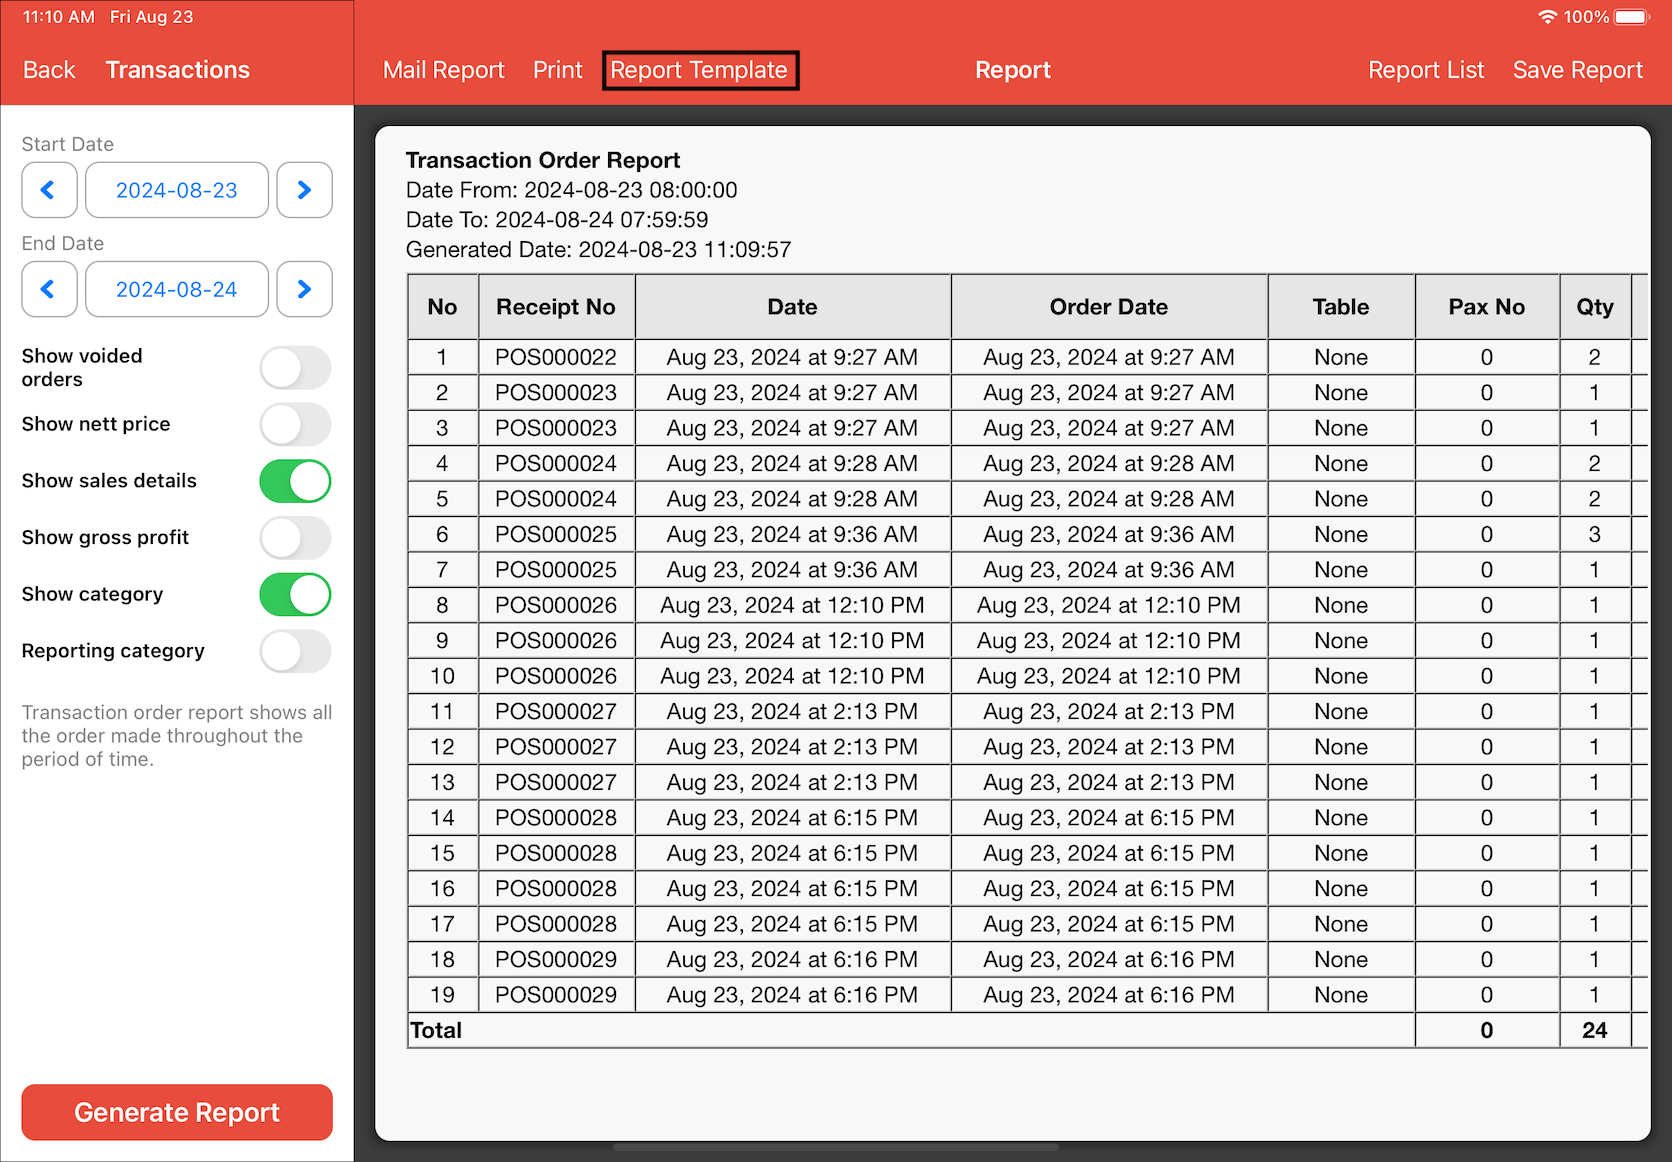Click the End Date next day arrow

tap(304, 289)
